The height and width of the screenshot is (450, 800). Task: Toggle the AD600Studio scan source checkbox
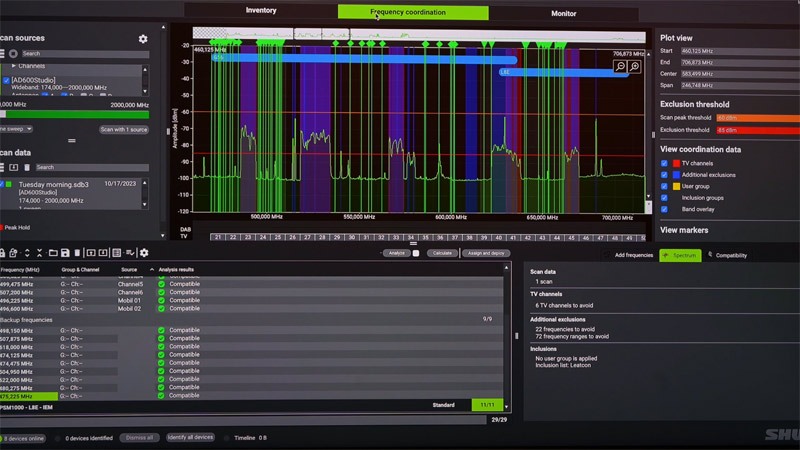pyautogui.click(x=6, y=80)
